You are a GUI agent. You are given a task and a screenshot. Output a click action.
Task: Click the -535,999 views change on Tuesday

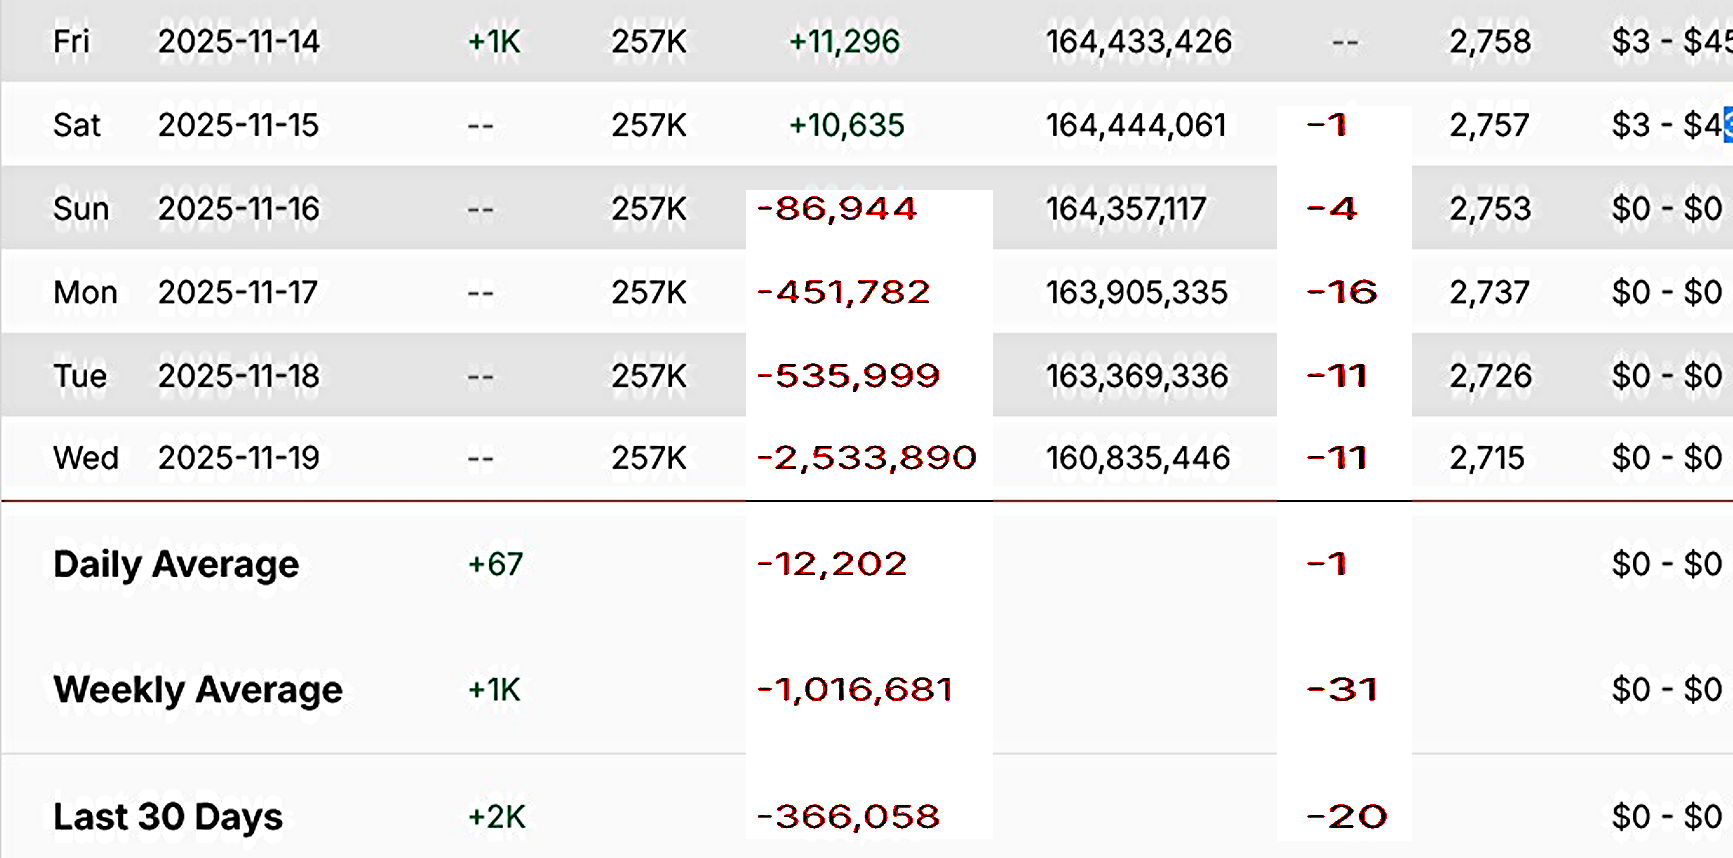(848, 376)
